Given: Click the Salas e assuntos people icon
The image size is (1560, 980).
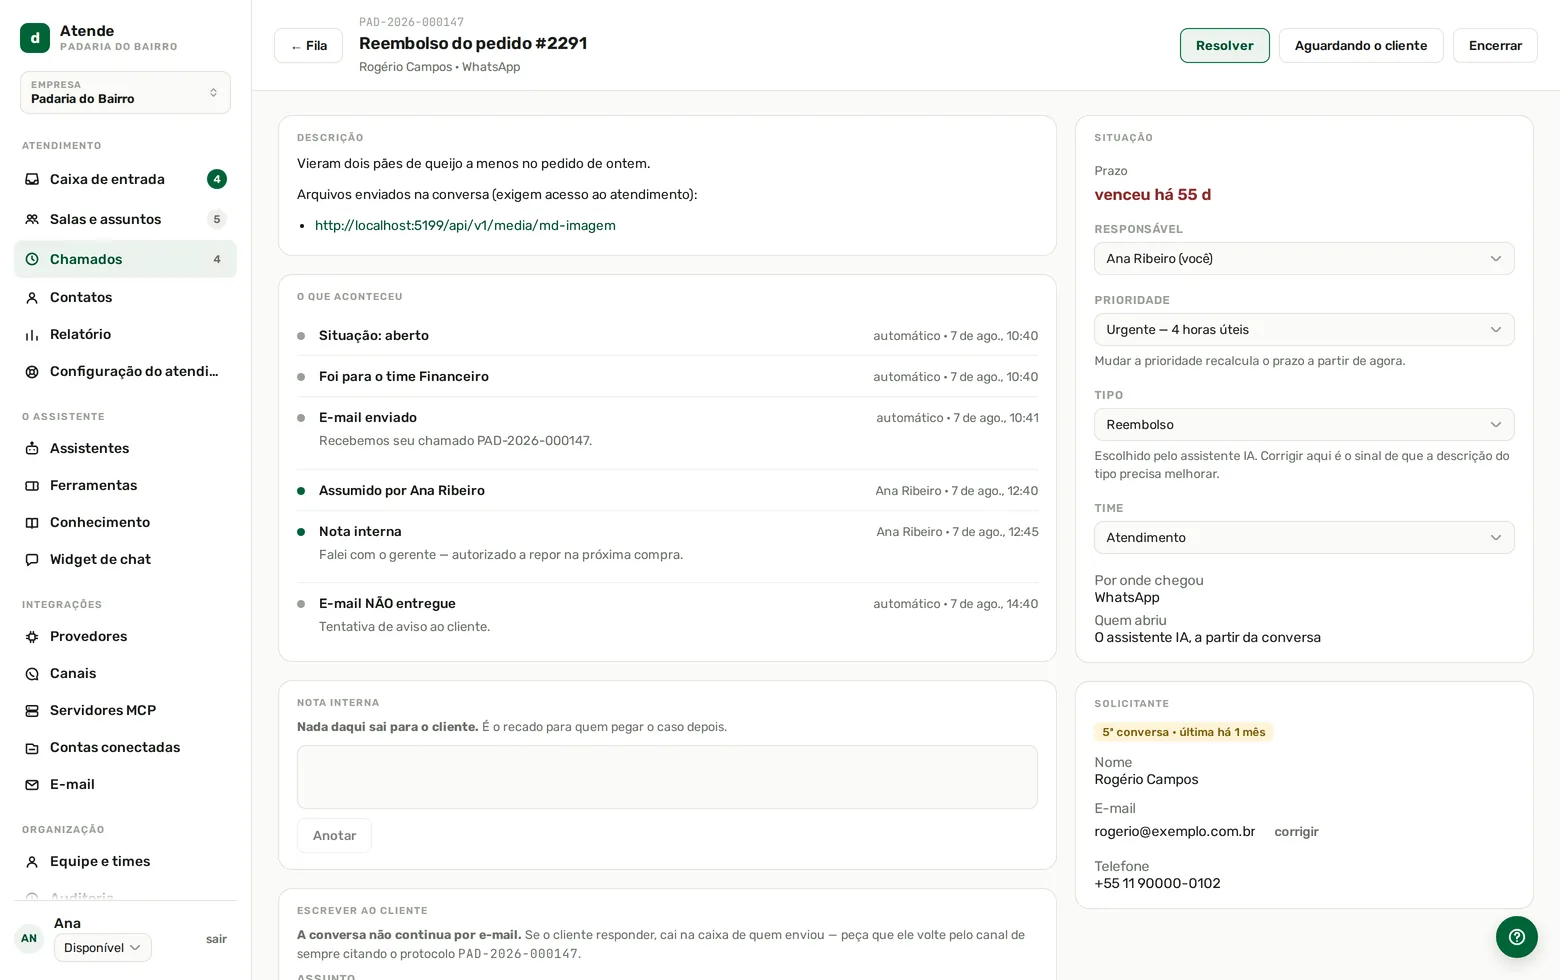Looking at the screenshot, I should pos(32,219).
